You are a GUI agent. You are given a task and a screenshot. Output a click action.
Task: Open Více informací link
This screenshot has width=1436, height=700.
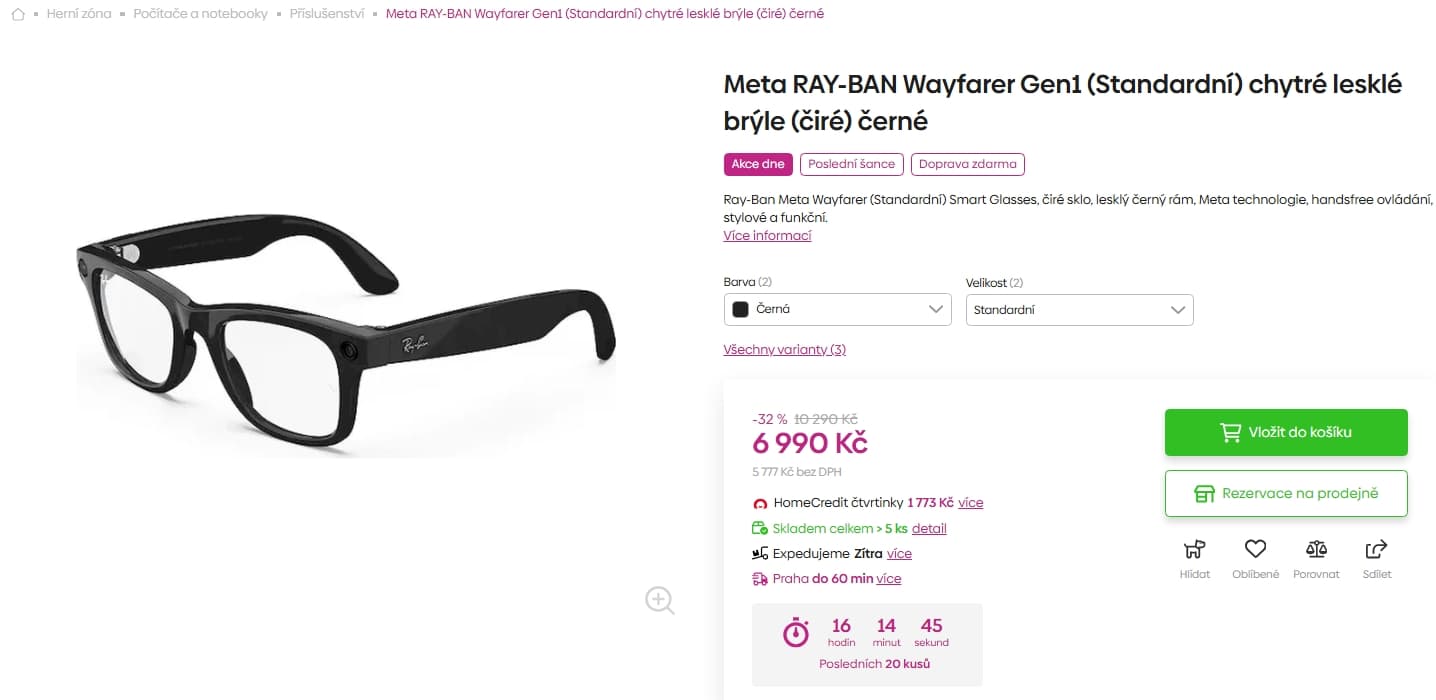767,235
